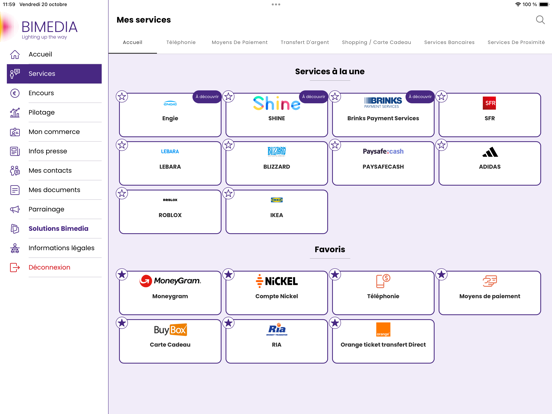Open the ROBLOX service card
This screenshot has width=552, height=414.
click(x=170, y=212)
